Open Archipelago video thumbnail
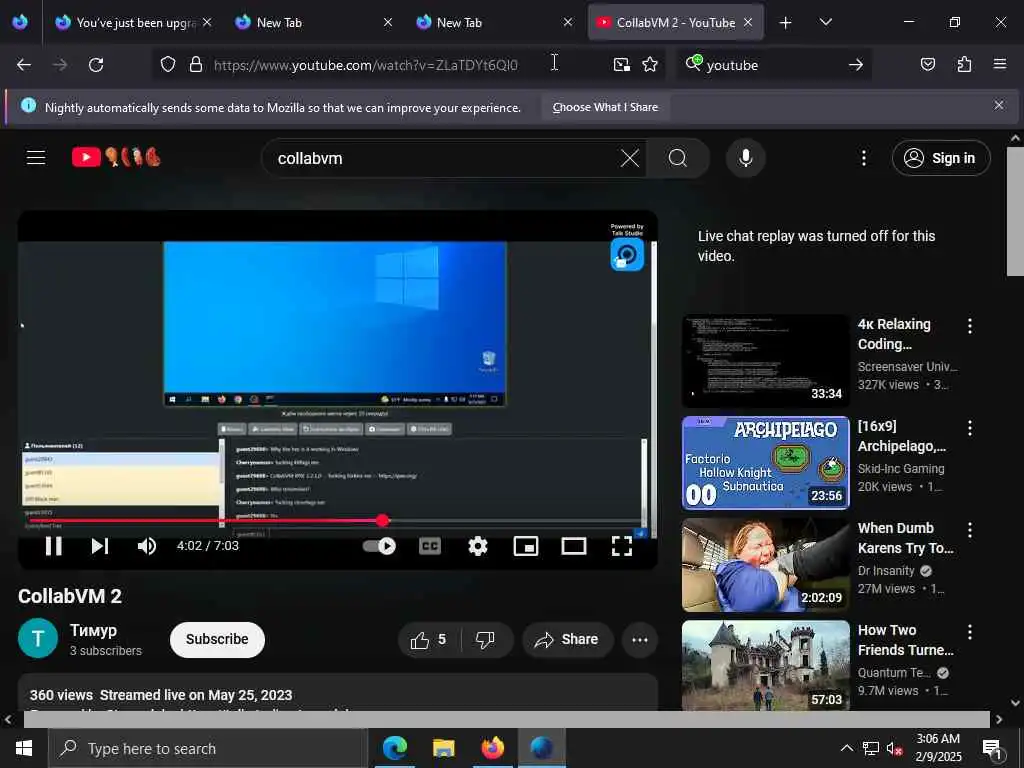Viewport: 1024px width, 768px height. [x=765, y=462]
